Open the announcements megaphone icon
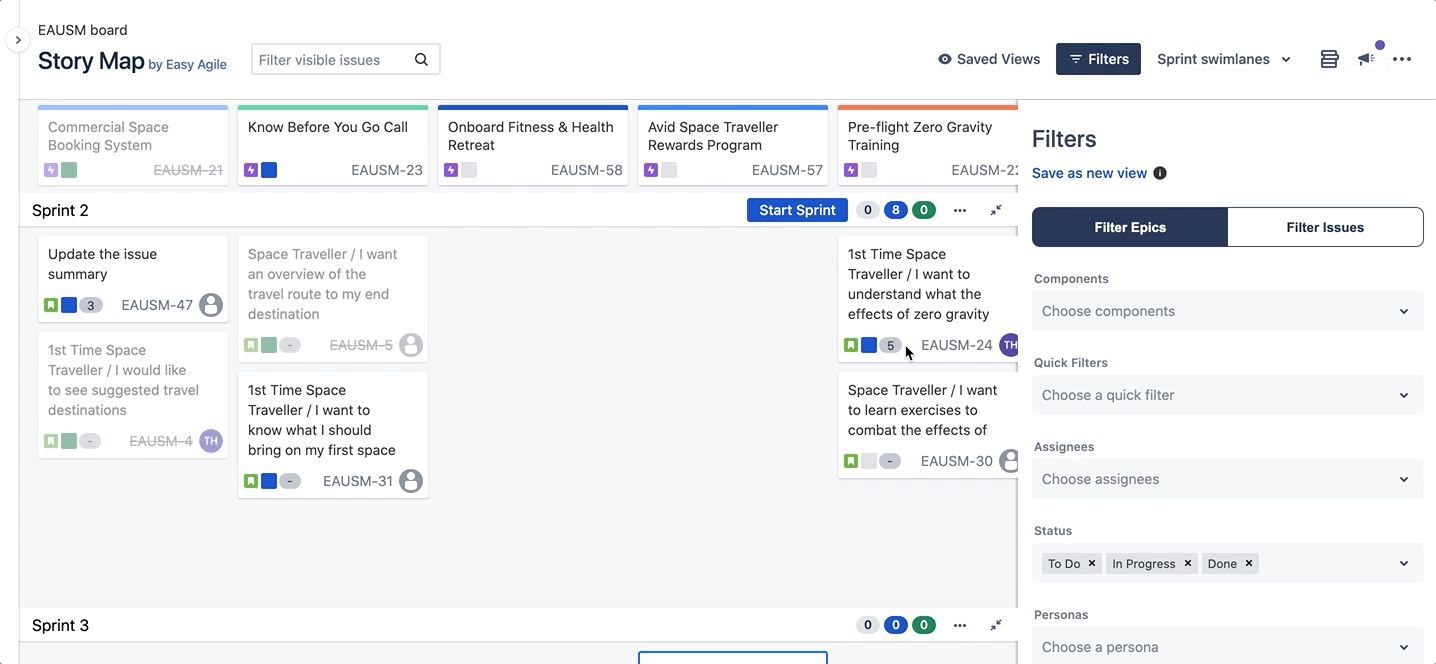This screenshot has height=664, width=1436. (1366, 59)
